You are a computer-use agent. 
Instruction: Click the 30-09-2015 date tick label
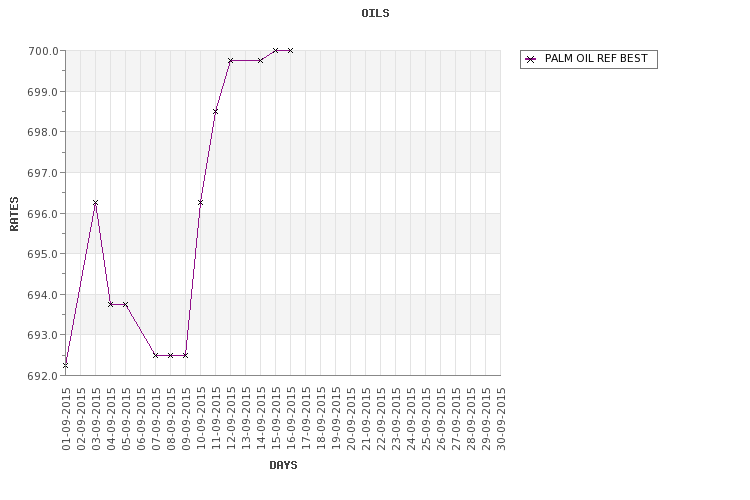[501, 419]
